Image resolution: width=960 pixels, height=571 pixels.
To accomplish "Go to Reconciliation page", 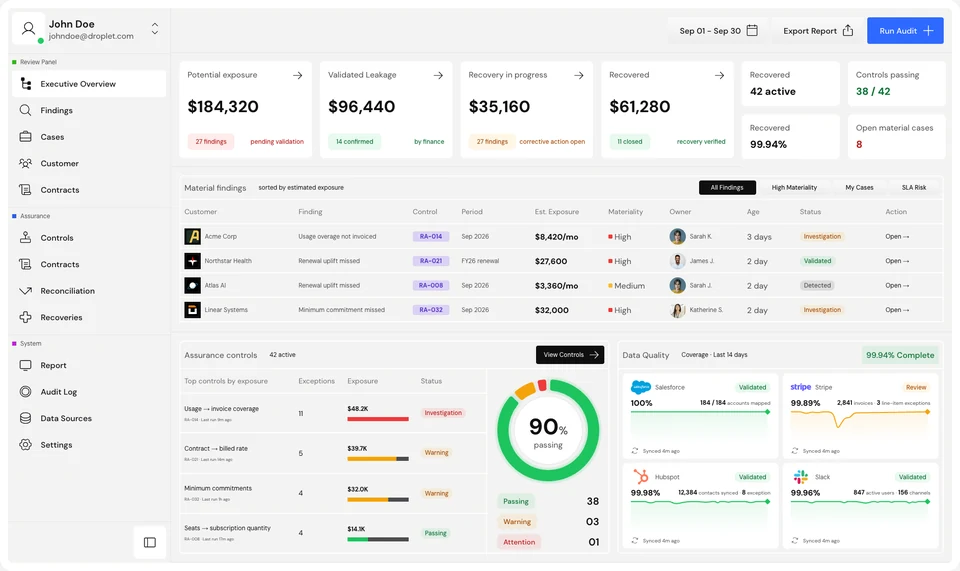I will click(x=67, y=291).
